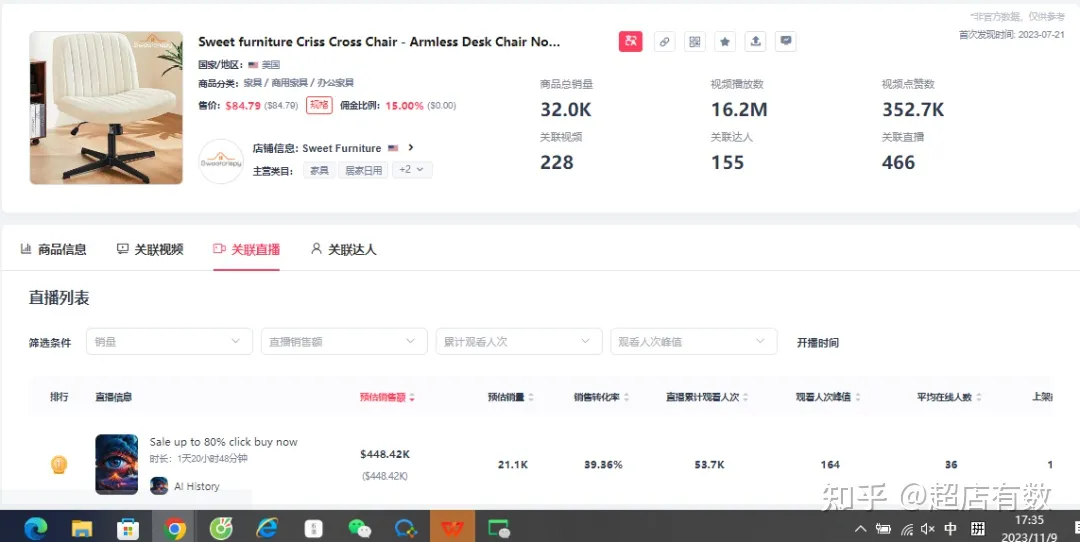Click the network Wi-Fi tray icon
This screenshot has width=1080, height=542.
click(x=907, y=529)
